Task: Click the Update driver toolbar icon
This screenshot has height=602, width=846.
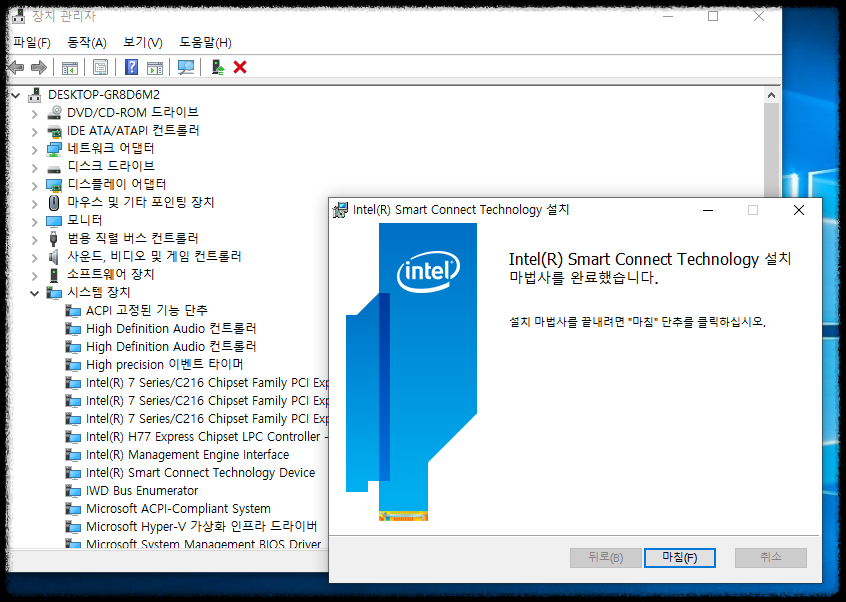Action: (x=217, y=67)
